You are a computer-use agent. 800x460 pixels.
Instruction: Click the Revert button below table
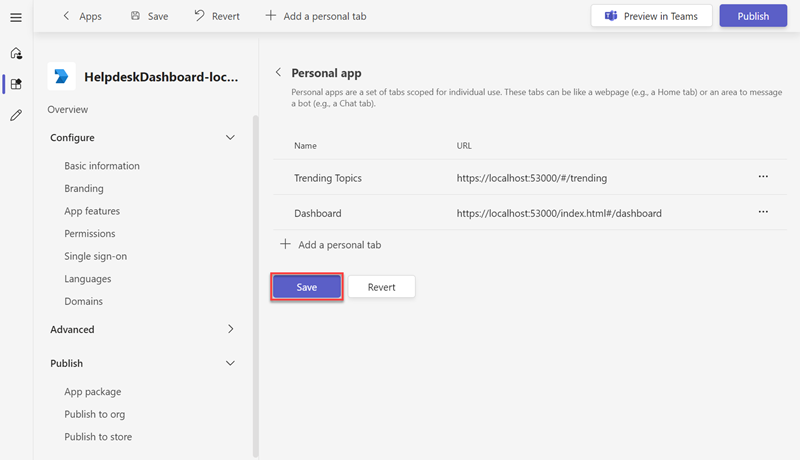click(x=382, y=287)
